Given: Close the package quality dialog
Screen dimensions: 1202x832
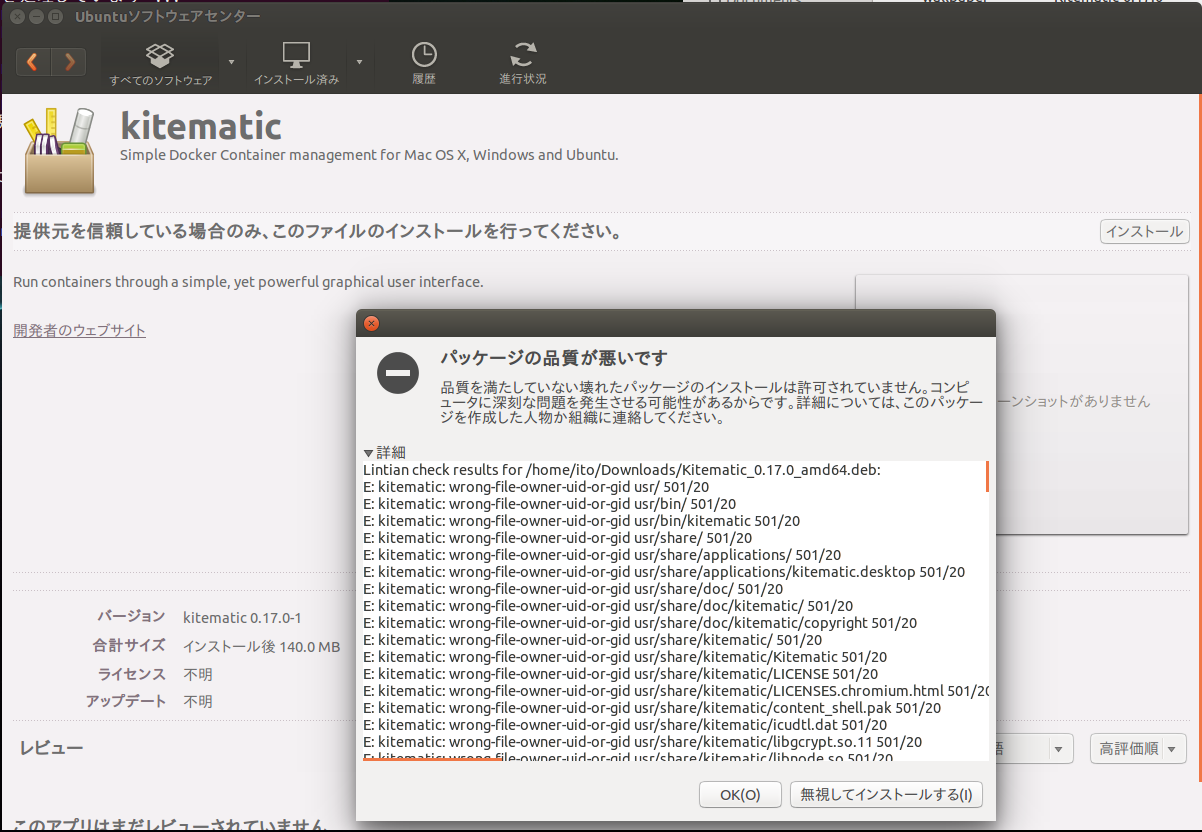Looking at the screenshot, I should (371, 323).
